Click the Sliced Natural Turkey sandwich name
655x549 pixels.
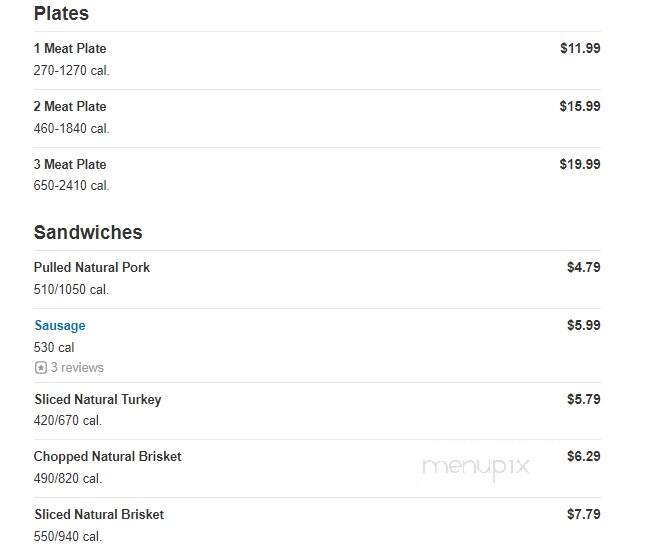pyautogui.click(x=97, y=399)
